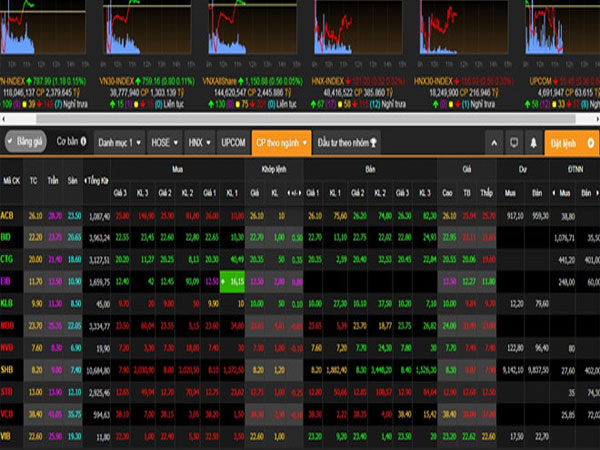Switch to the UPCOM tab
The width and height of the screenshot is (600, 450).
(233, 143)
